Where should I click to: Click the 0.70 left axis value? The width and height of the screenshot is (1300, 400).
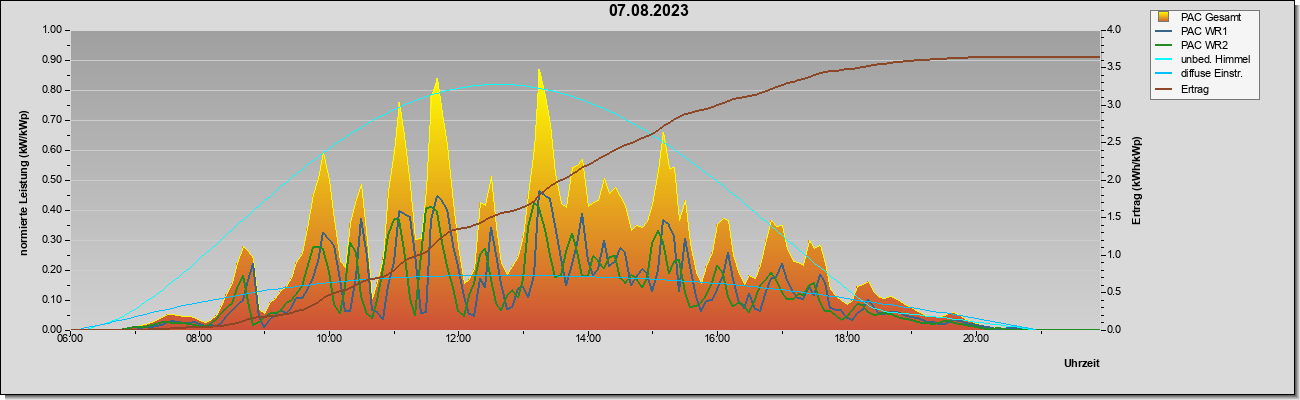[51, 120]
